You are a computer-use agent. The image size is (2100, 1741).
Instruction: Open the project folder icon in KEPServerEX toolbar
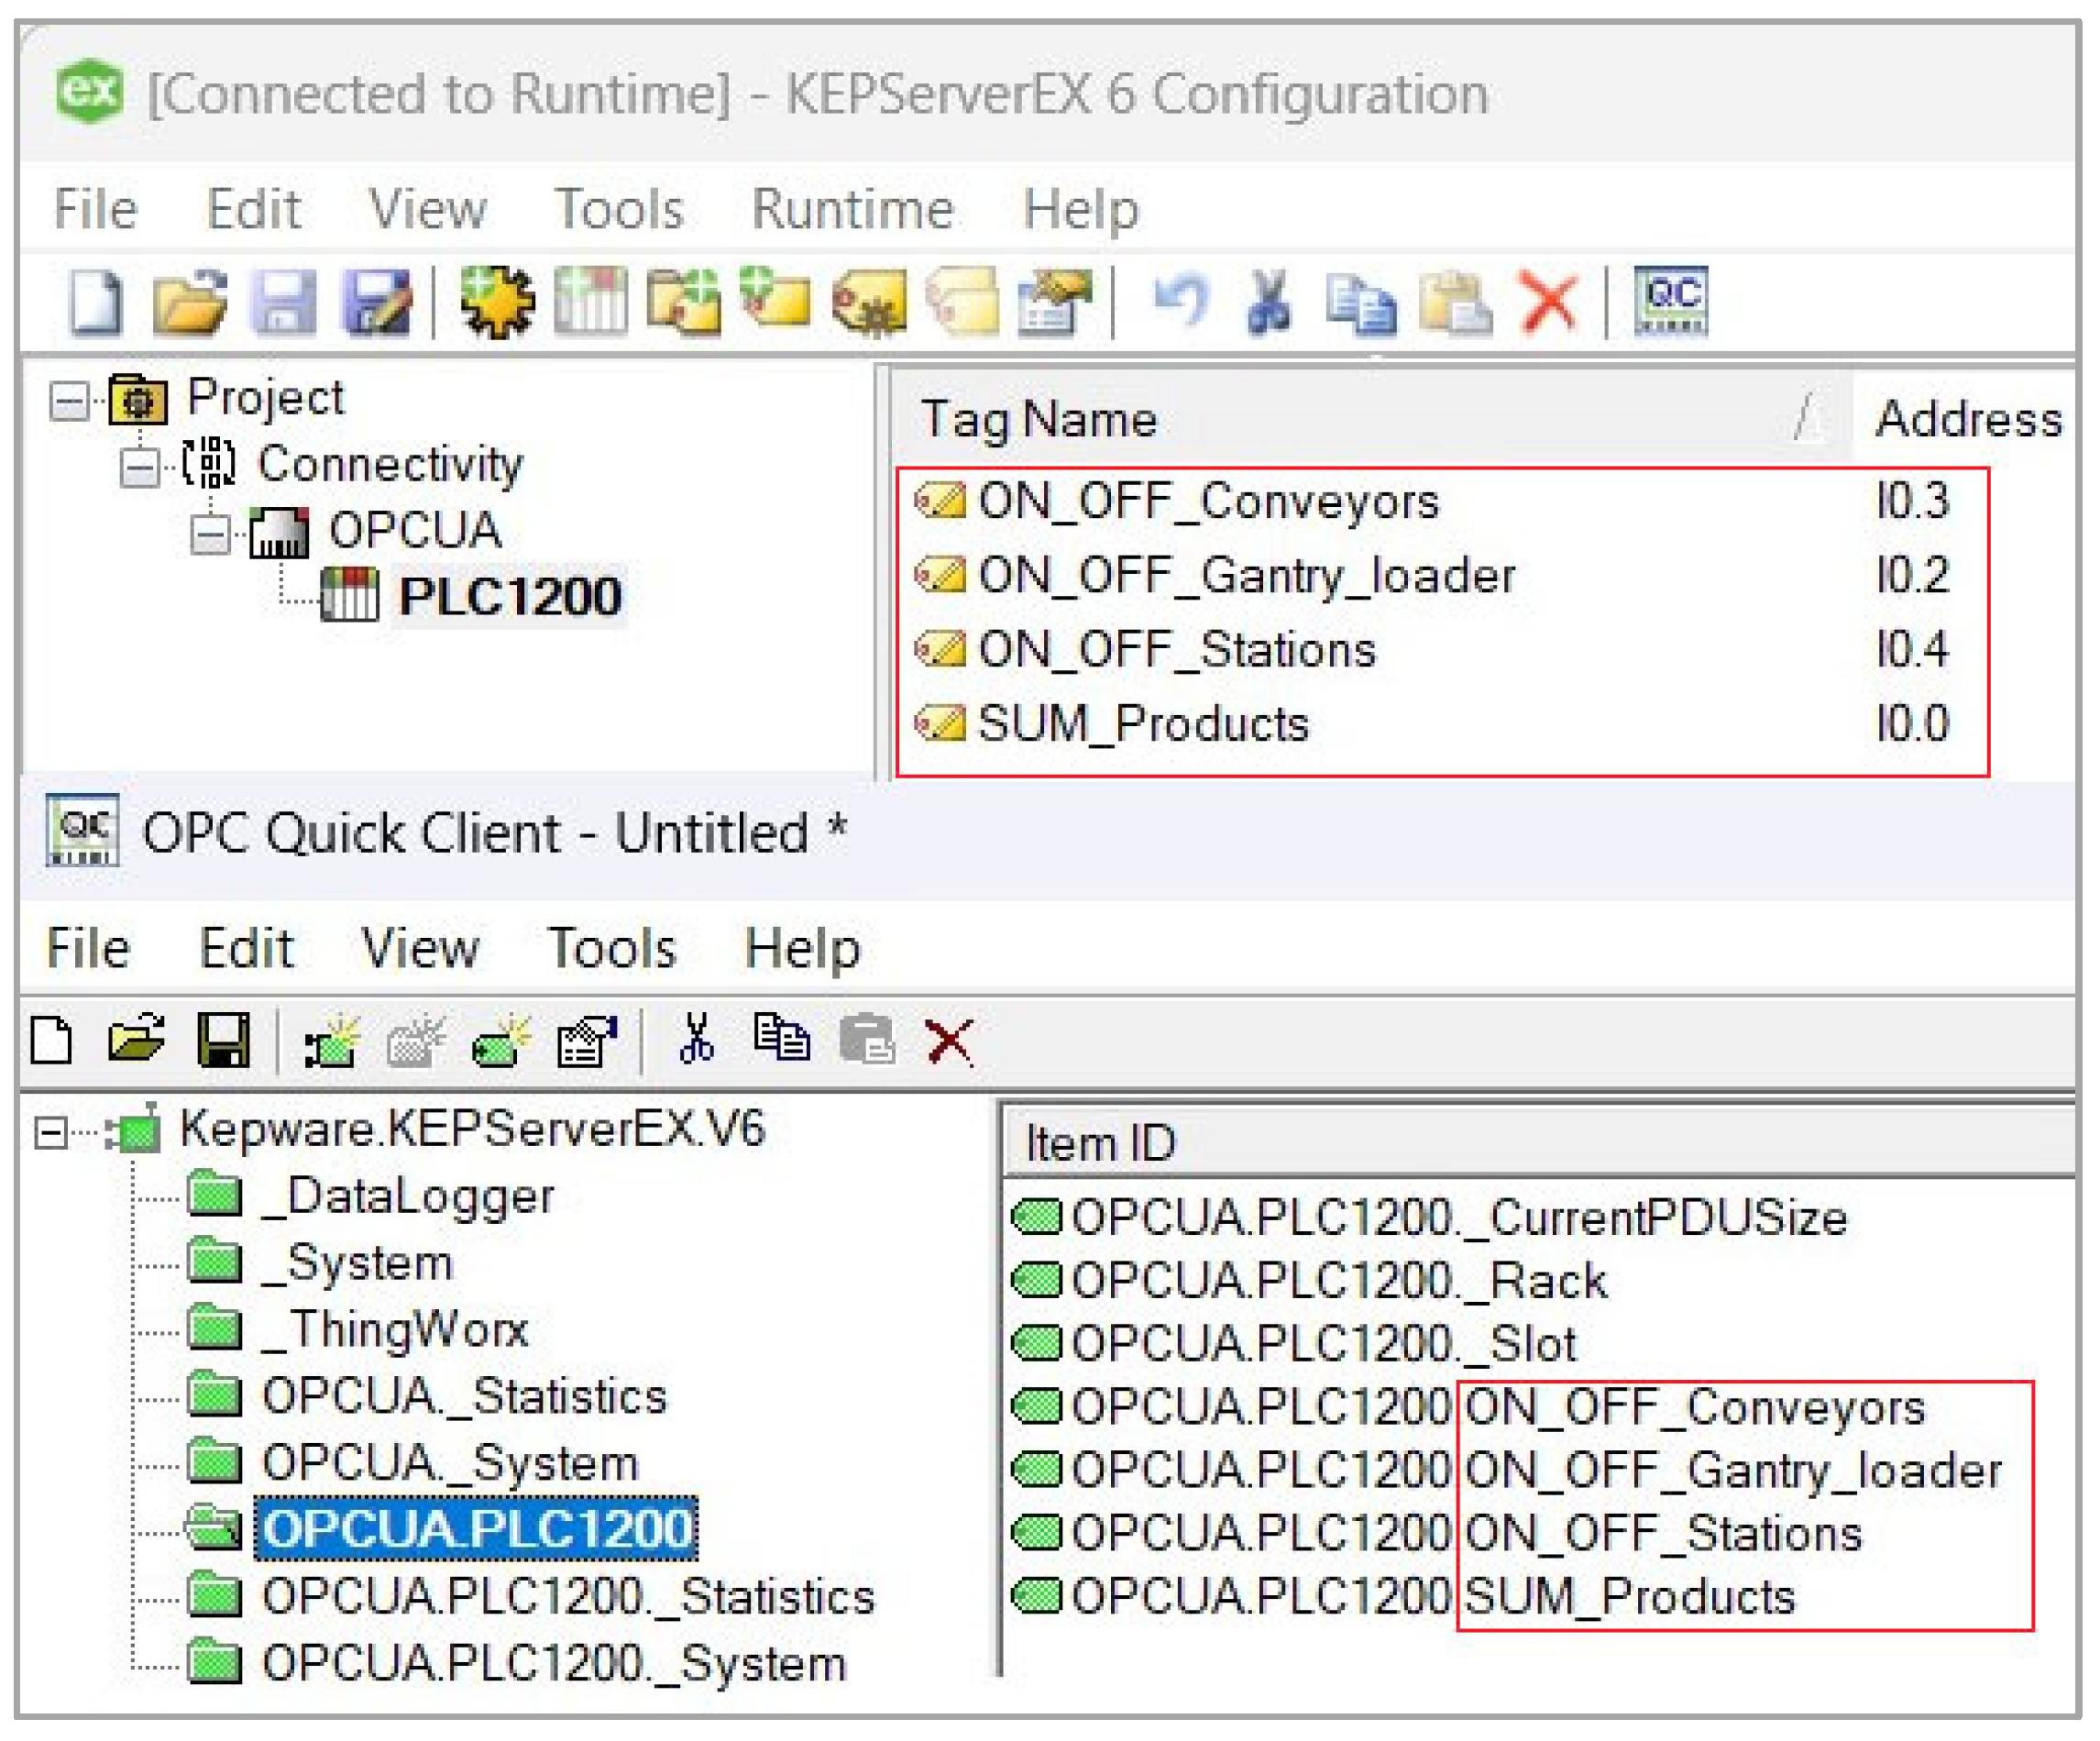(x=189, y=301)
